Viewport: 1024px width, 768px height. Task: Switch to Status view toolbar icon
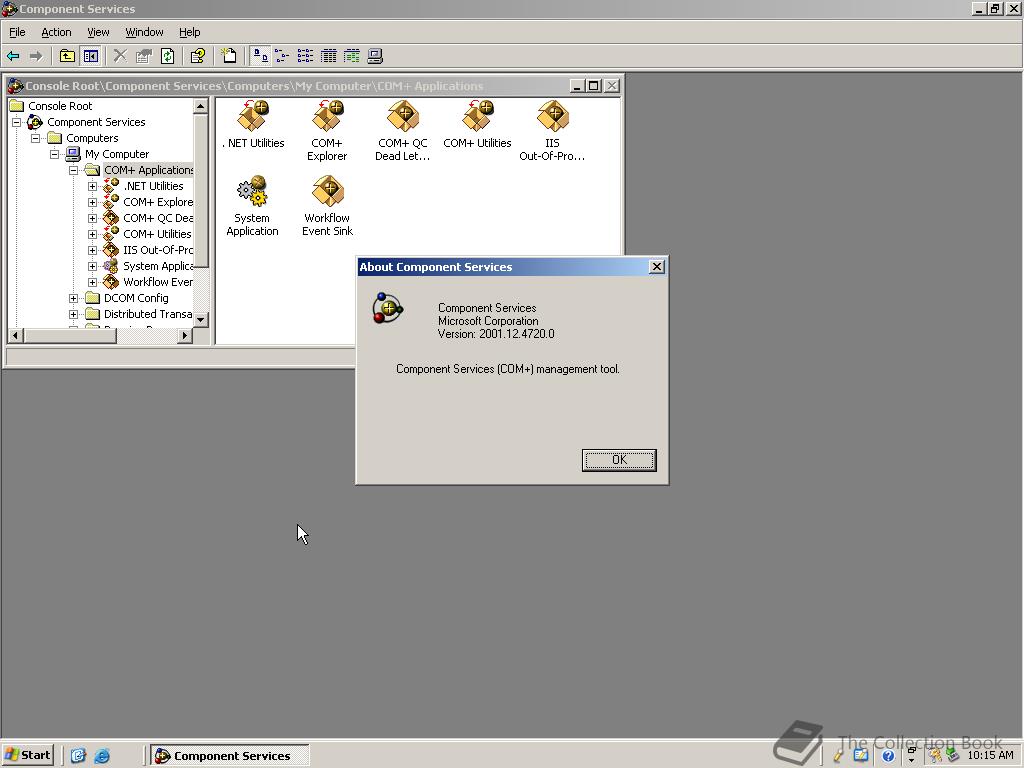[x=351, y=56]
